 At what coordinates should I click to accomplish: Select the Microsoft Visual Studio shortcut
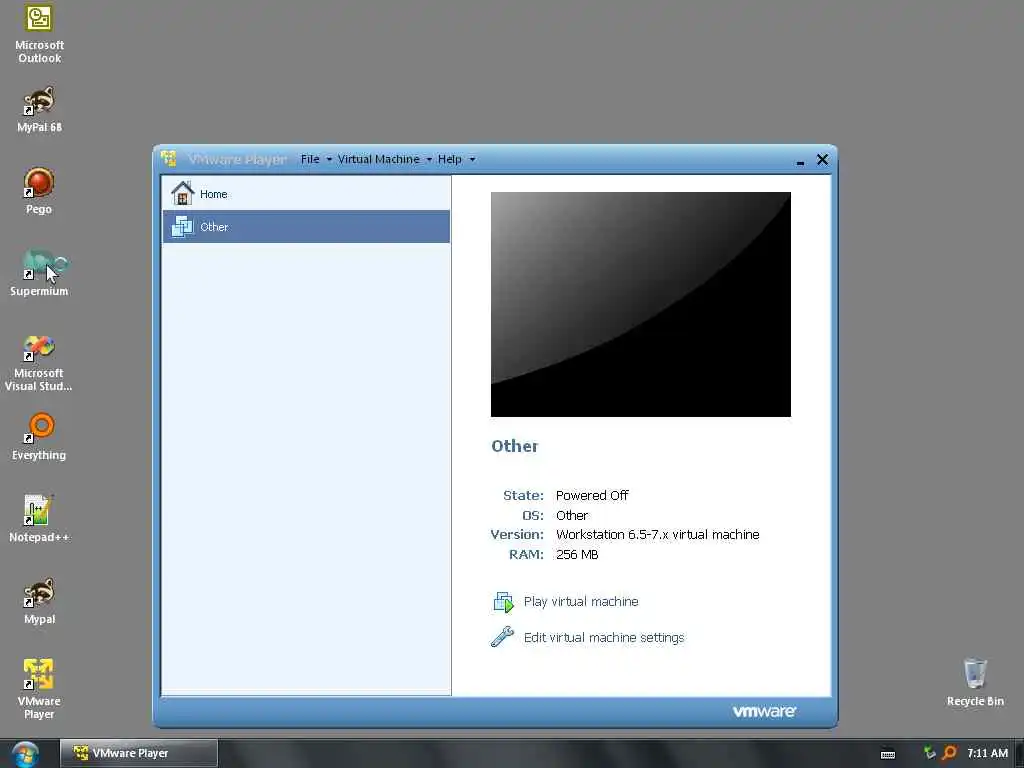tap(39, 362)
